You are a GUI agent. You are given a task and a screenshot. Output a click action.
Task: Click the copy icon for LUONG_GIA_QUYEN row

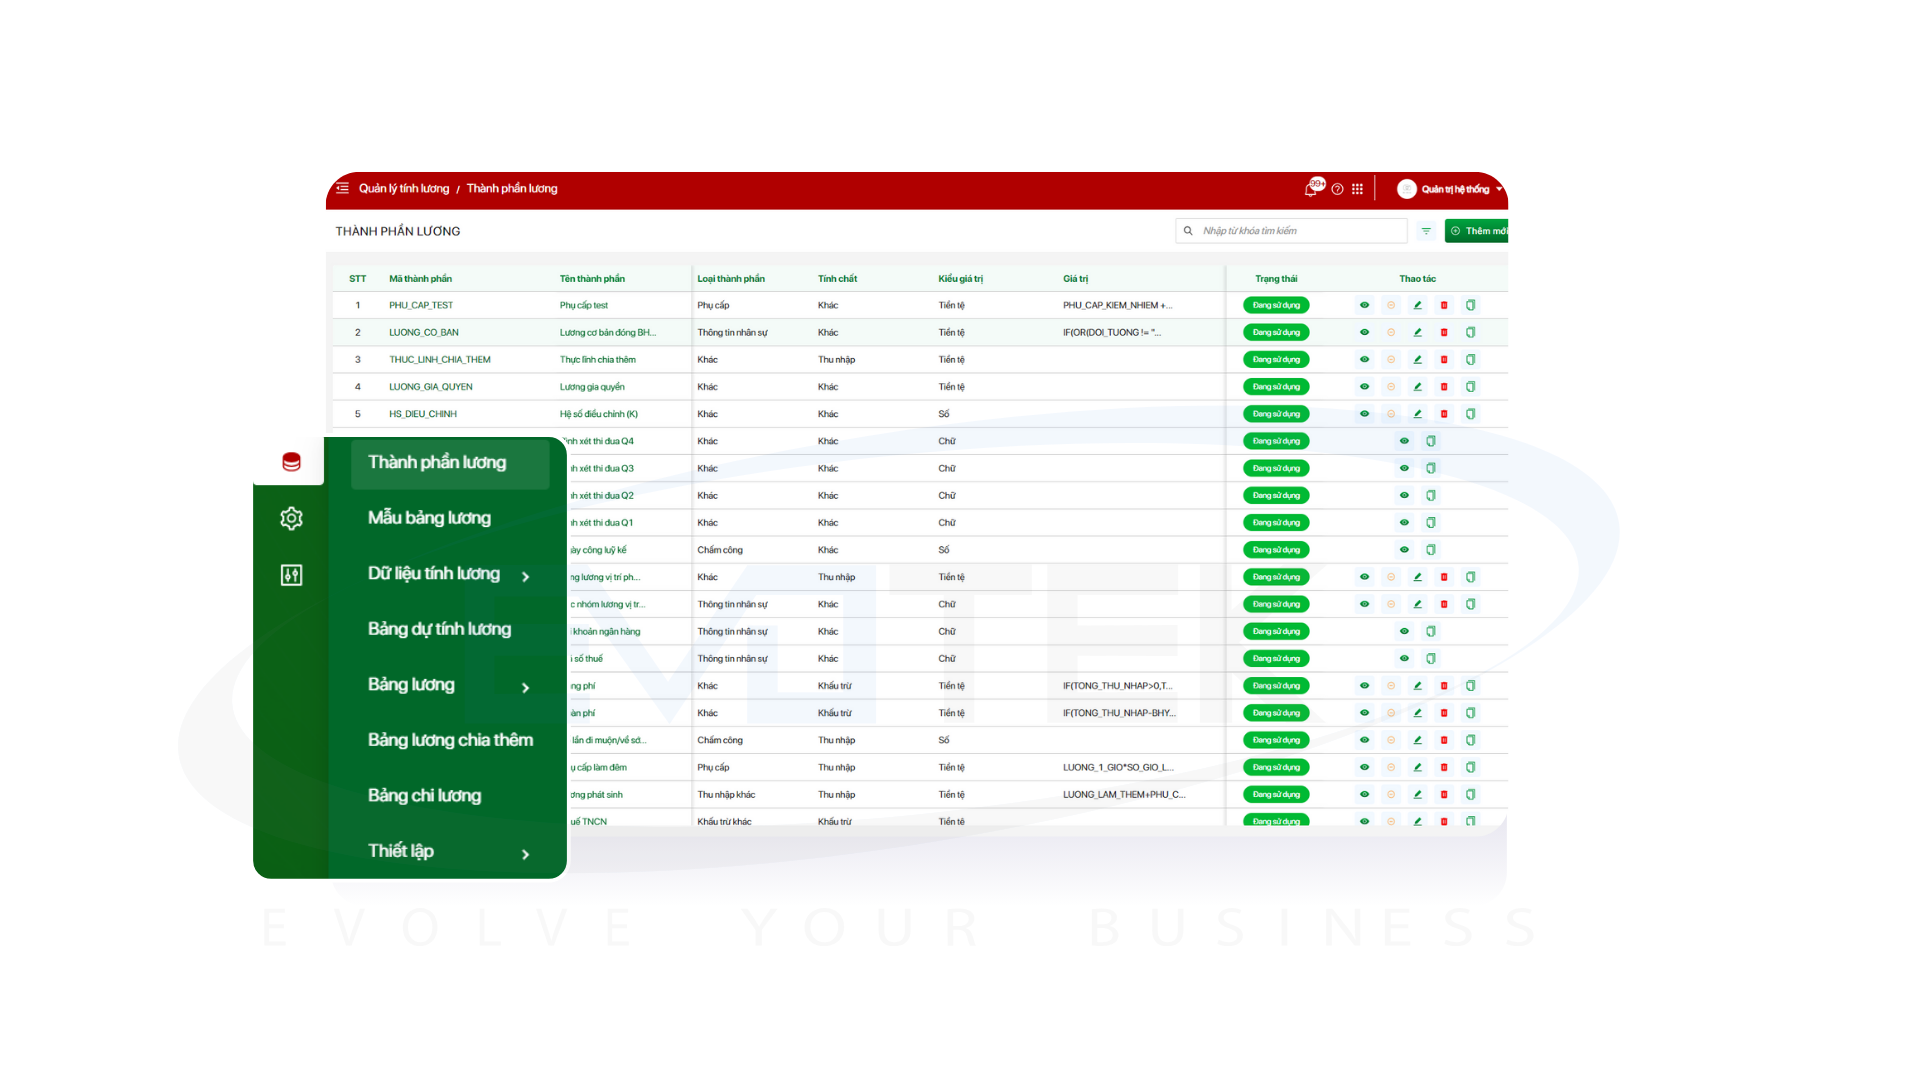[1470, 386]
